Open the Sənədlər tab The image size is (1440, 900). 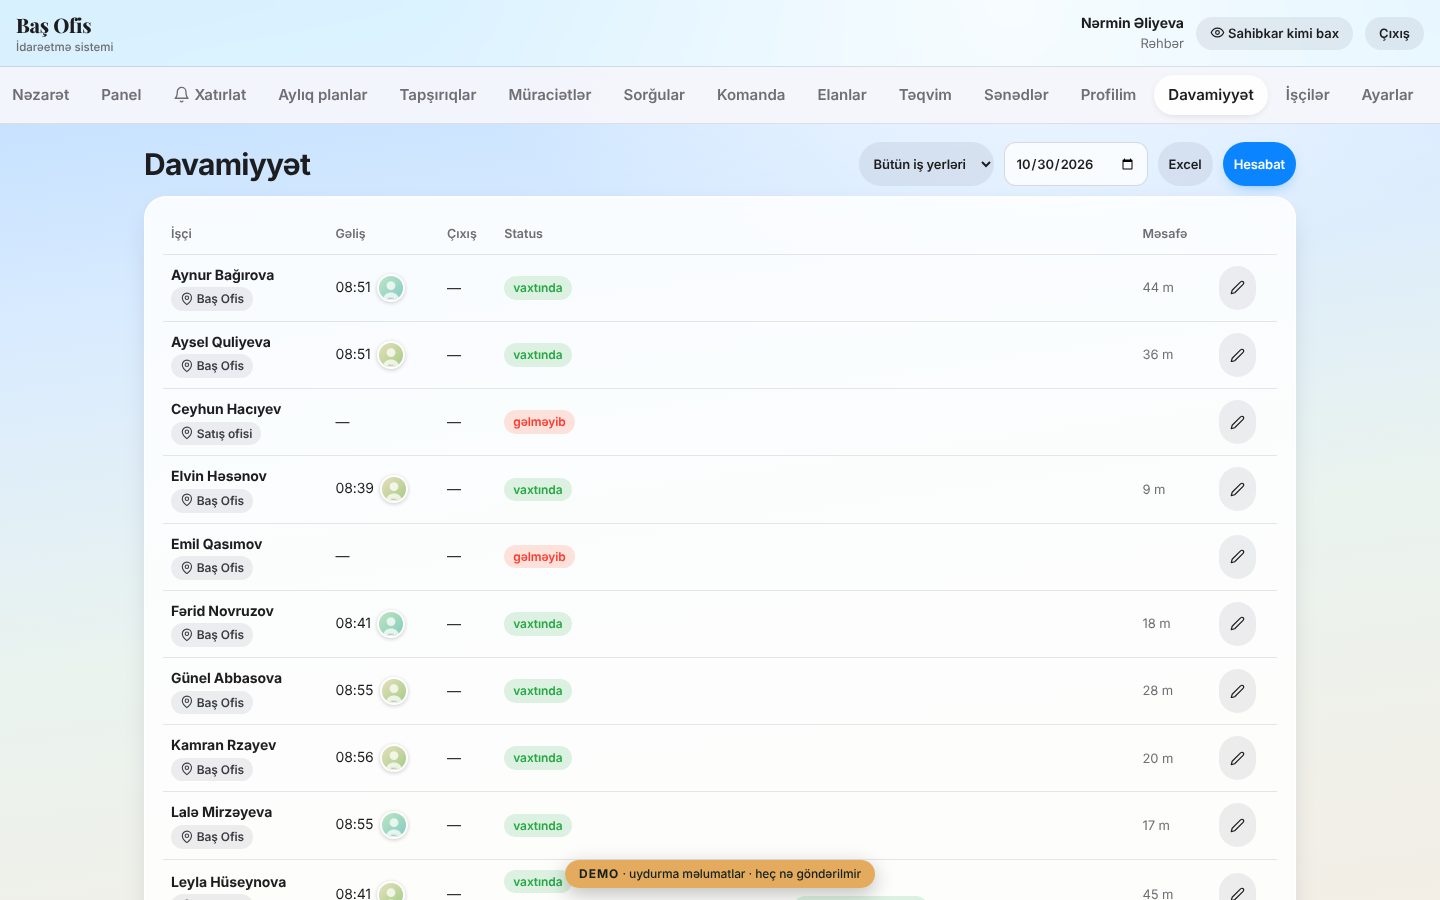[x=1016, y=95]
